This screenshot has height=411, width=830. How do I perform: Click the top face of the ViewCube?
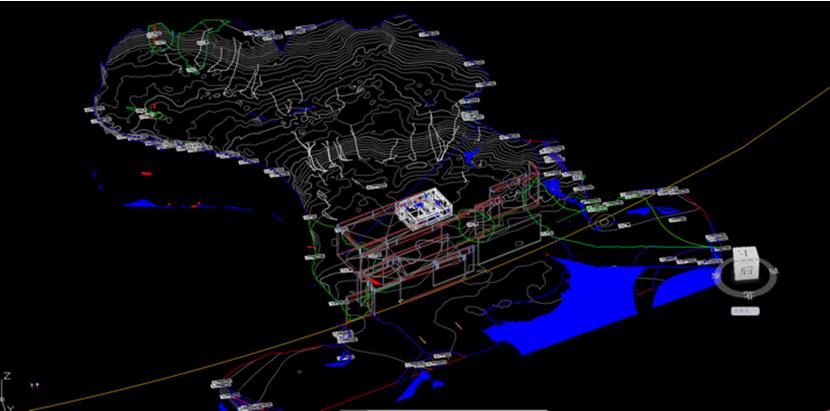coord(746,253)
